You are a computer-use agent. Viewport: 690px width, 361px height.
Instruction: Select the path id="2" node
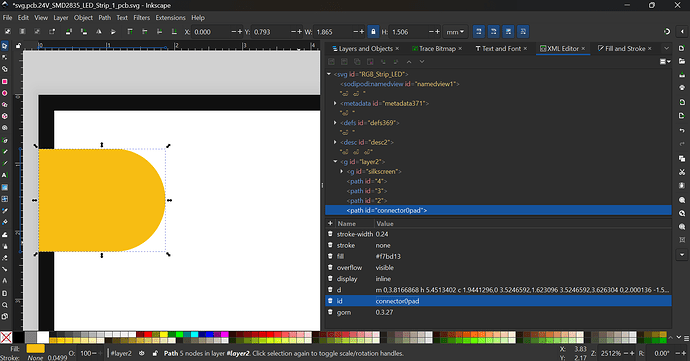tap(367, 200)
